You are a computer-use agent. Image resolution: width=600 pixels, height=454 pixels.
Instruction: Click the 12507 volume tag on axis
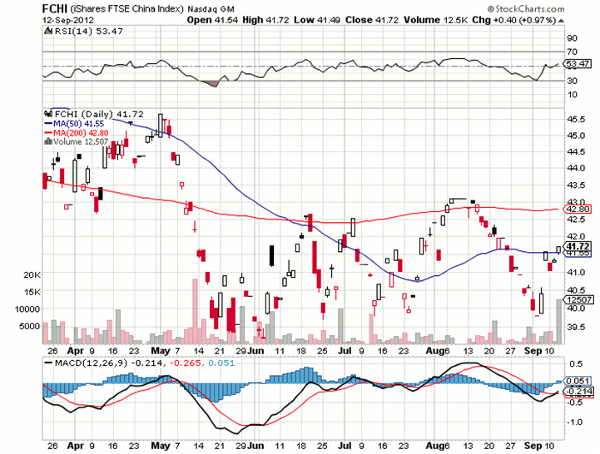[580, 299]
